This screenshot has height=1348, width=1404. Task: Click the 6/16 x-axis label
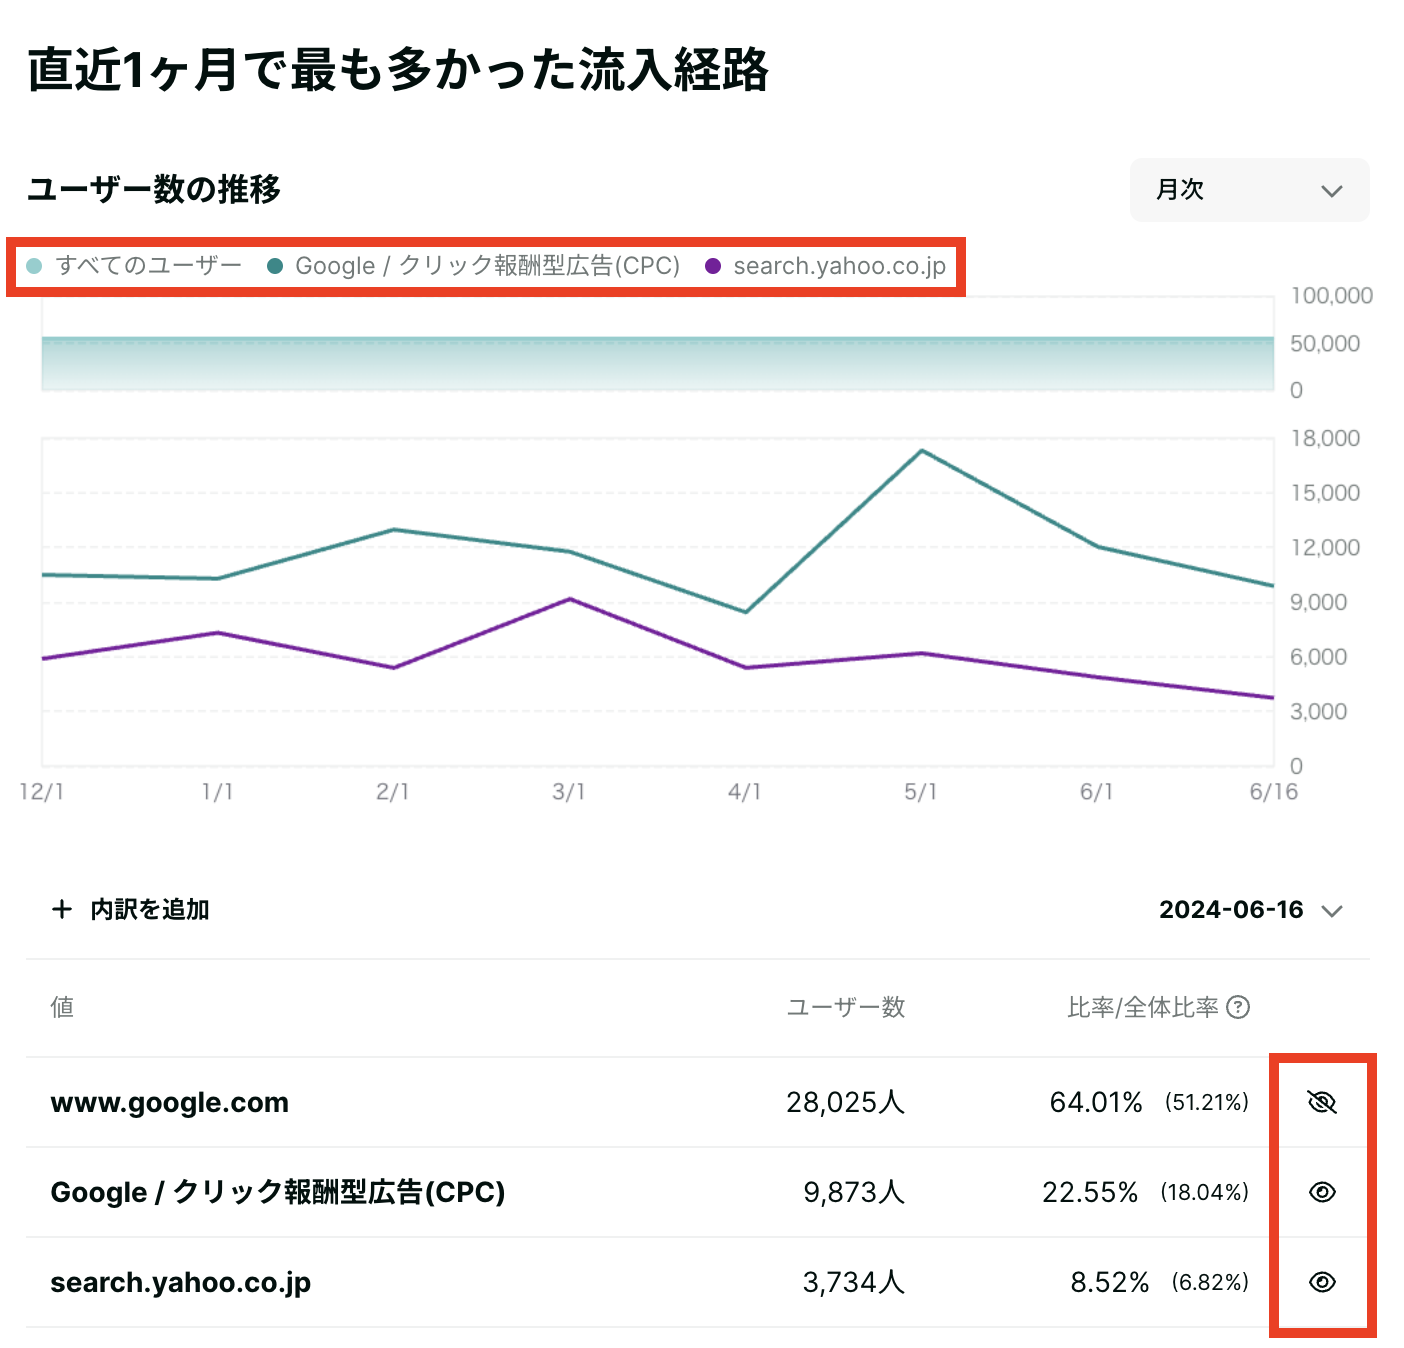pyautogui.click(x=1274, y=792)
